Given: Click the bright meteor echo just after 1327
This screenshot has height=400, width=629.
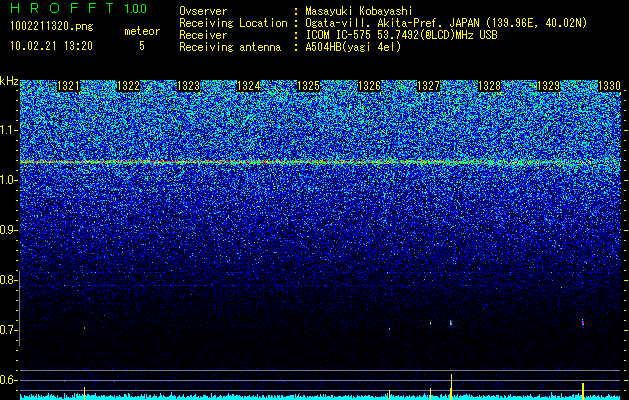Looking at the screenshot, I should pyautogui.click(x=451, y=323).
